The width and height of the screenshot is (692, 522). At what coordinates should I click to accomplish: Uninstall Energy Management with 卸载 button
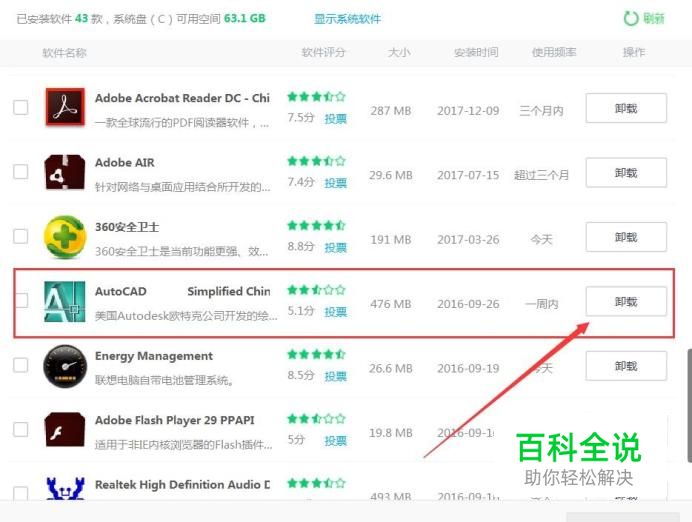point(626,366)
